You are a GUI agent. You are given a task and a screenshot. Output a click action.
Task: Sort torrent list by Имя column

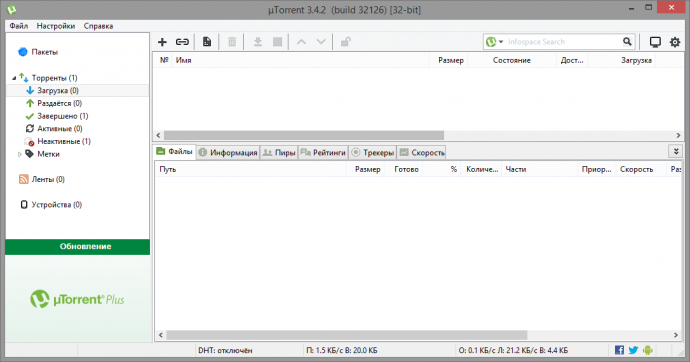(300, 60)
